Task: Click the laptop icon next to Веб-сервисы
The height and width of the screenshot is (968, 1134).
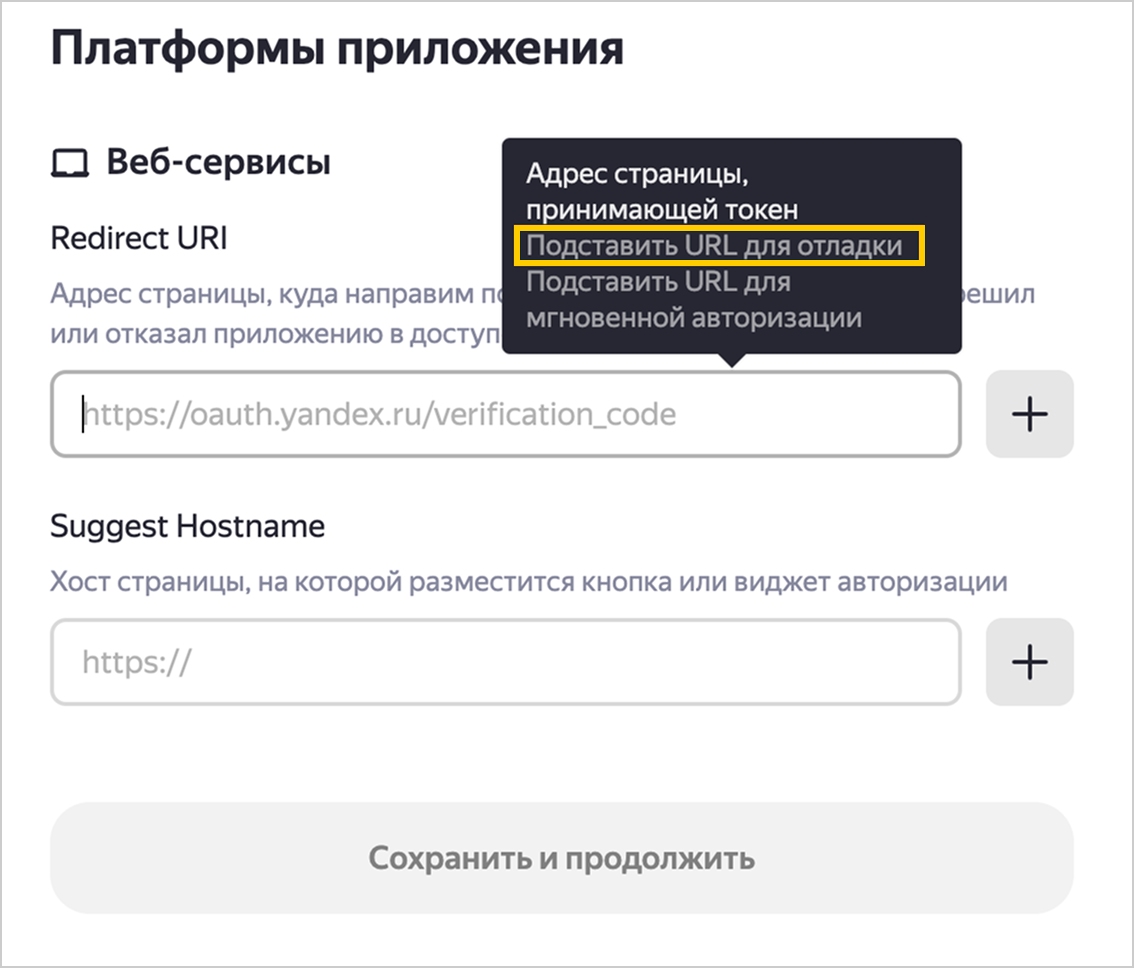Action: (70, 163)
